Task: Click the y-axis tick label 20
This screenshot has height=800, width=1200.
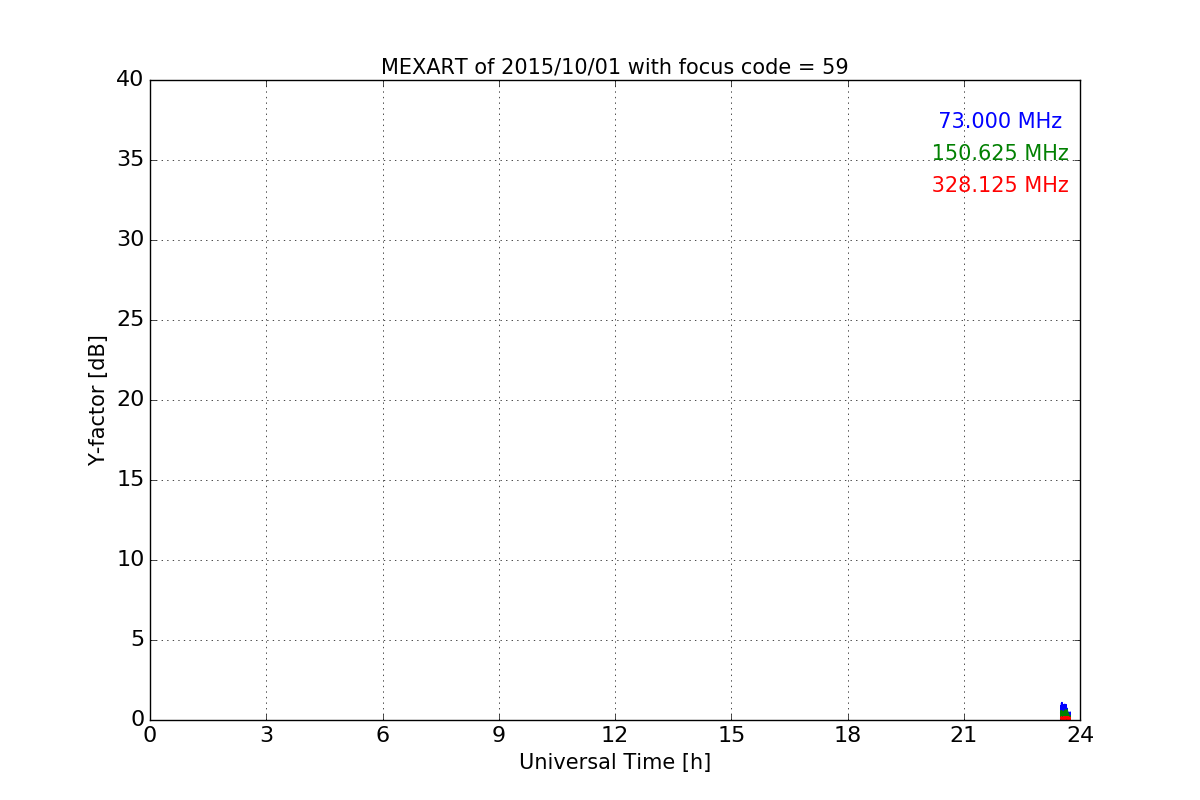Action: (130, 399)
